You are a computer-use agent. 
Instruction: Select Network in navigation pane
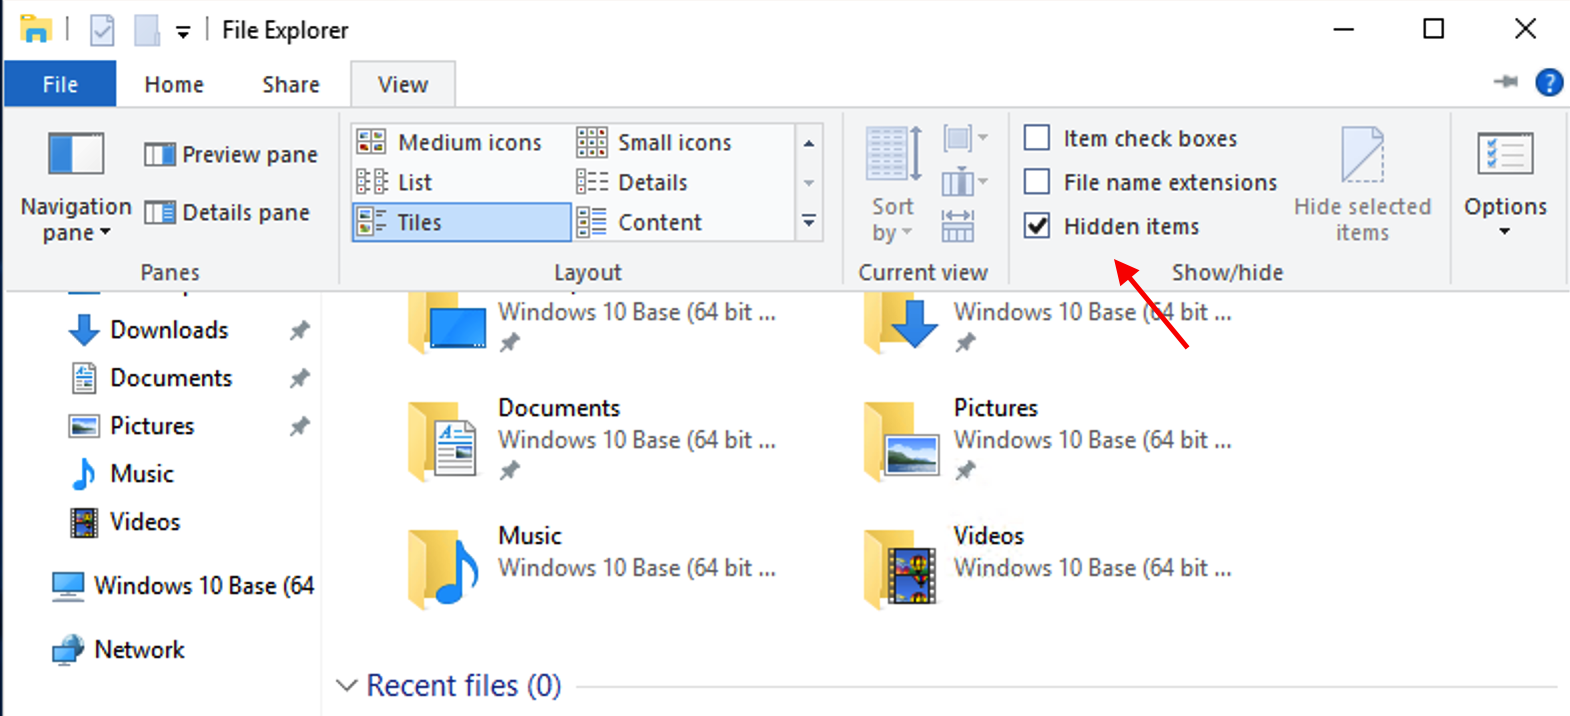118,650
